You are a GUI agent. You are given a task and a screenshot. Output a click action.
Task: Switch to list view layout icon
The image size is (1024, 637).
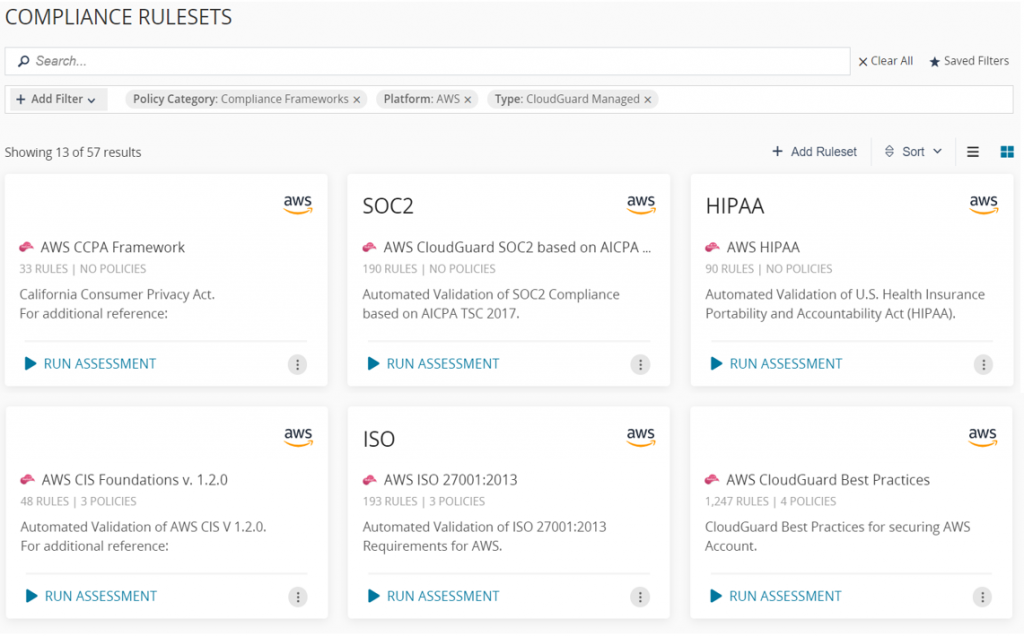pyautogui.click(x=972, y=152)
